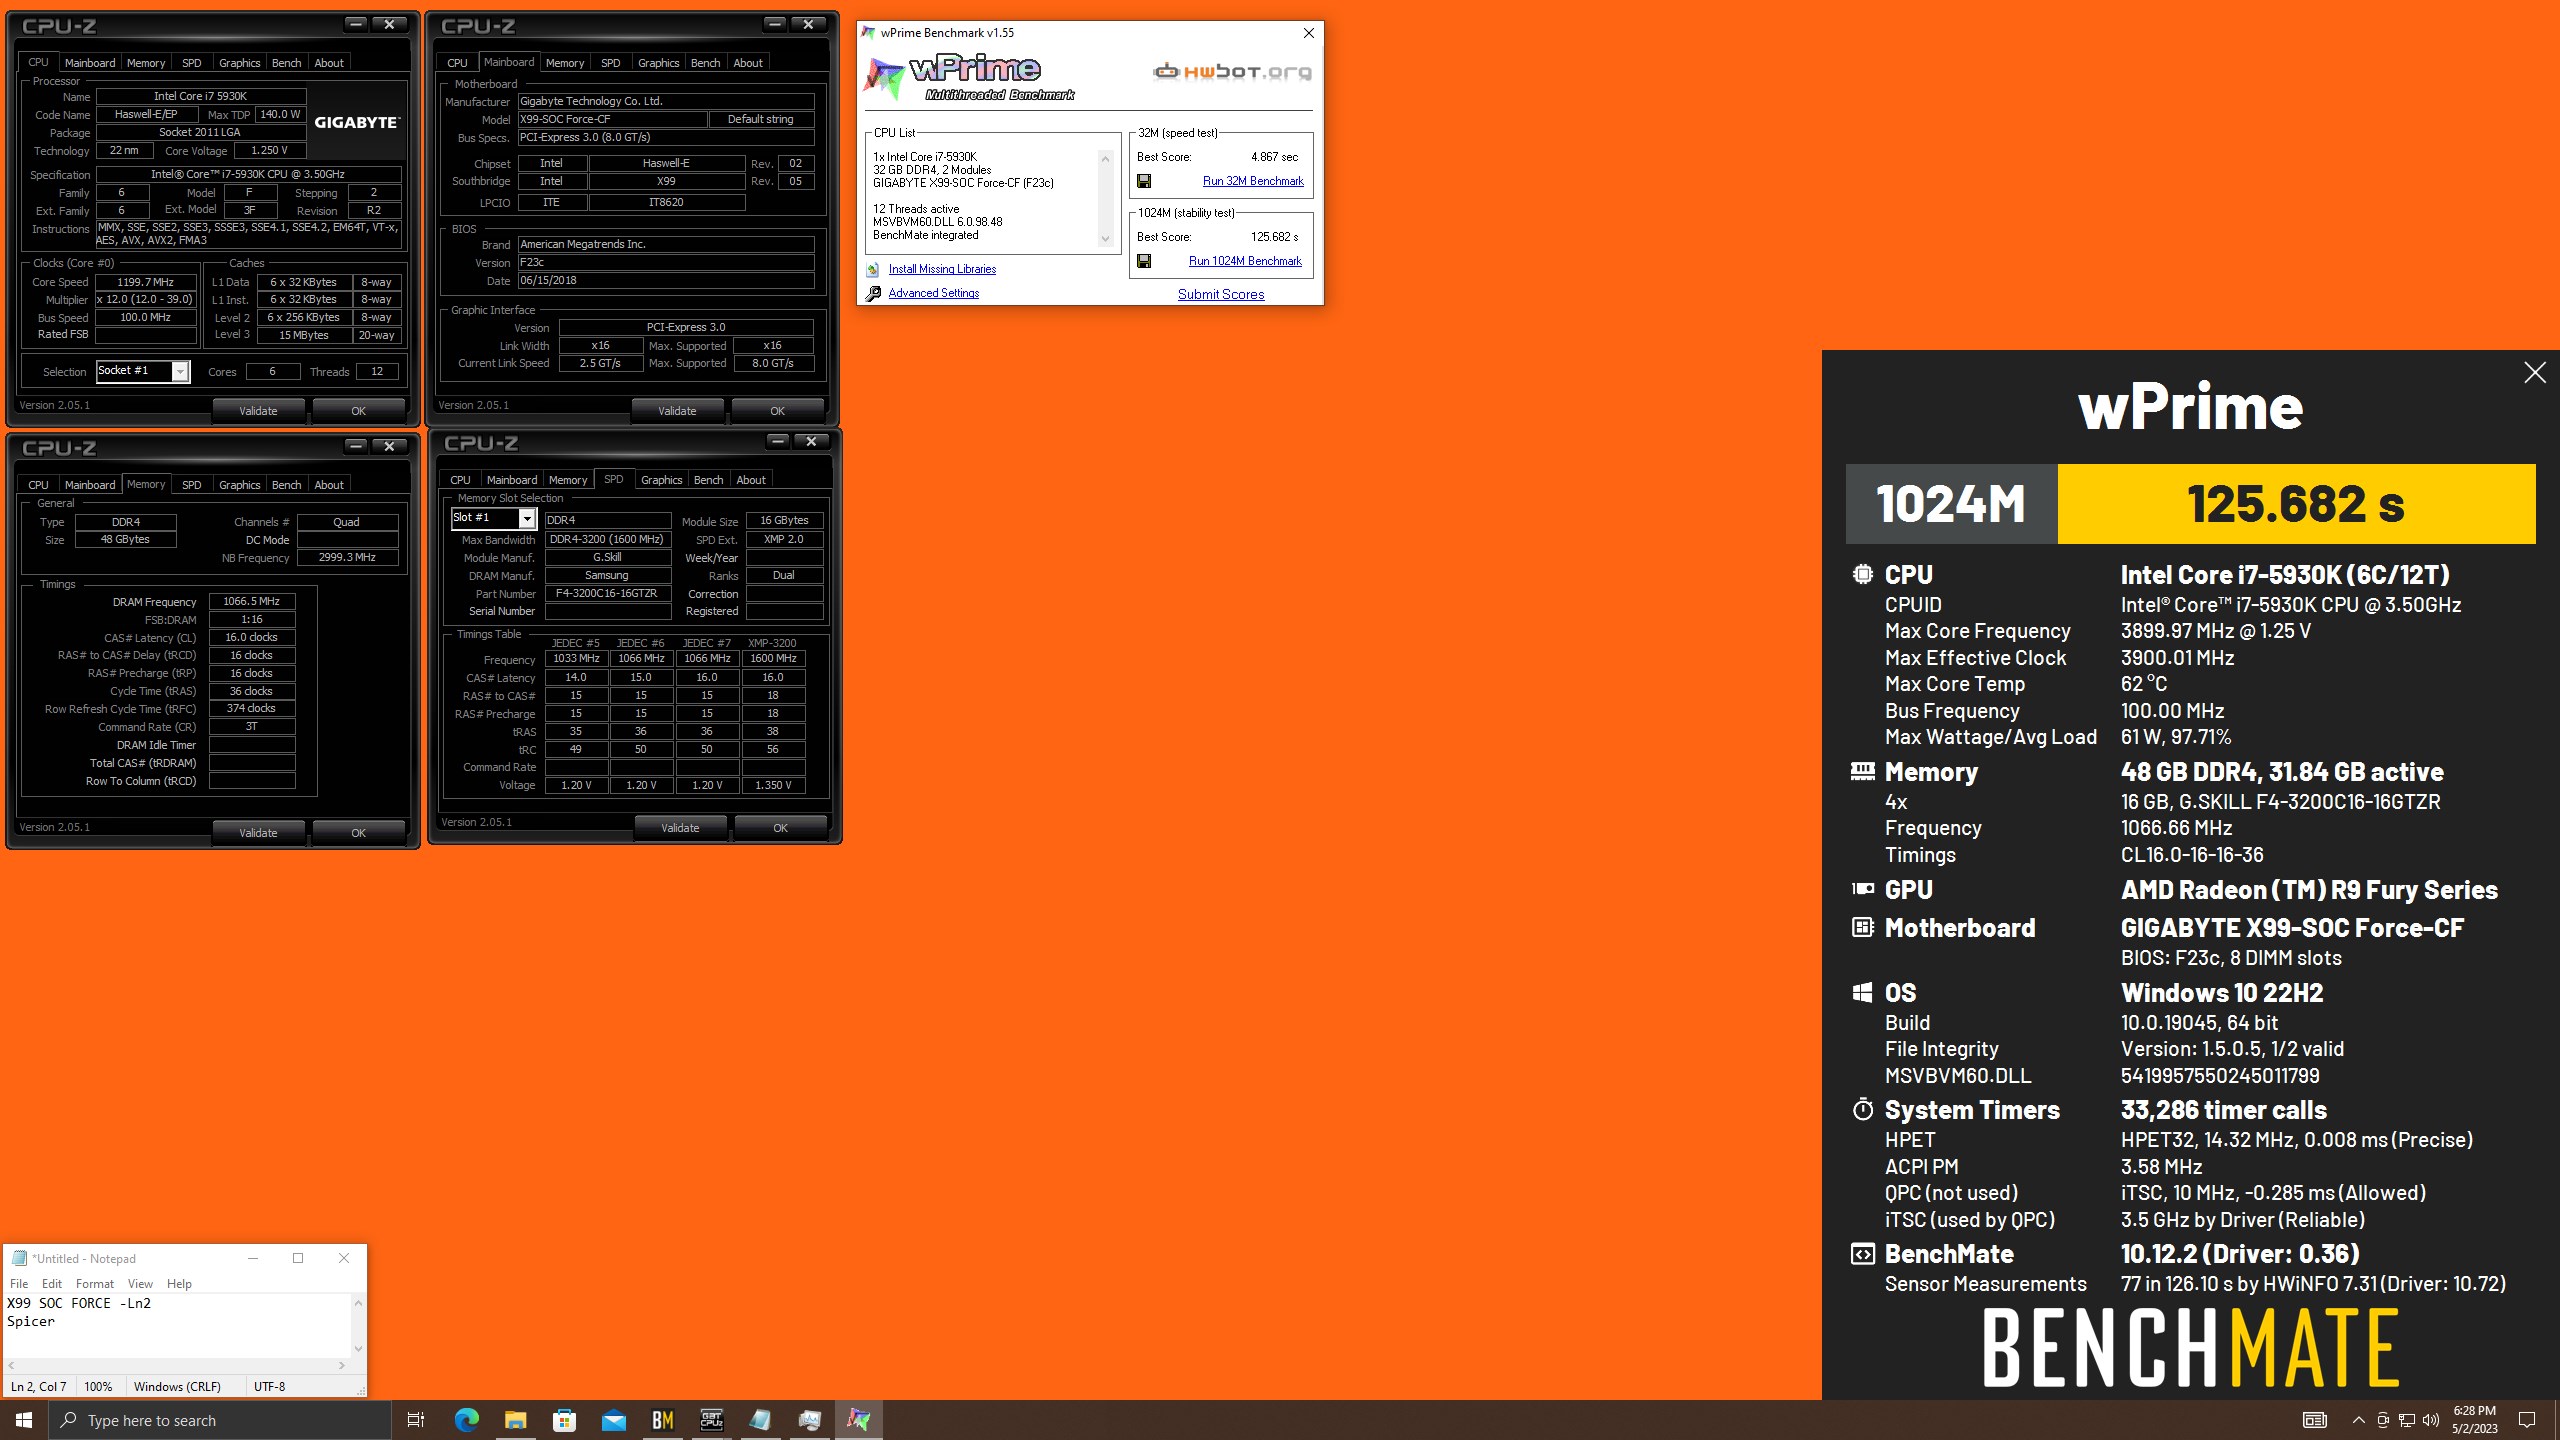Switch to SPD tab in CPU-Z Memory window
This screenshot has width=2560, height=1440.
pyautogui.click(x=191, y=485)
